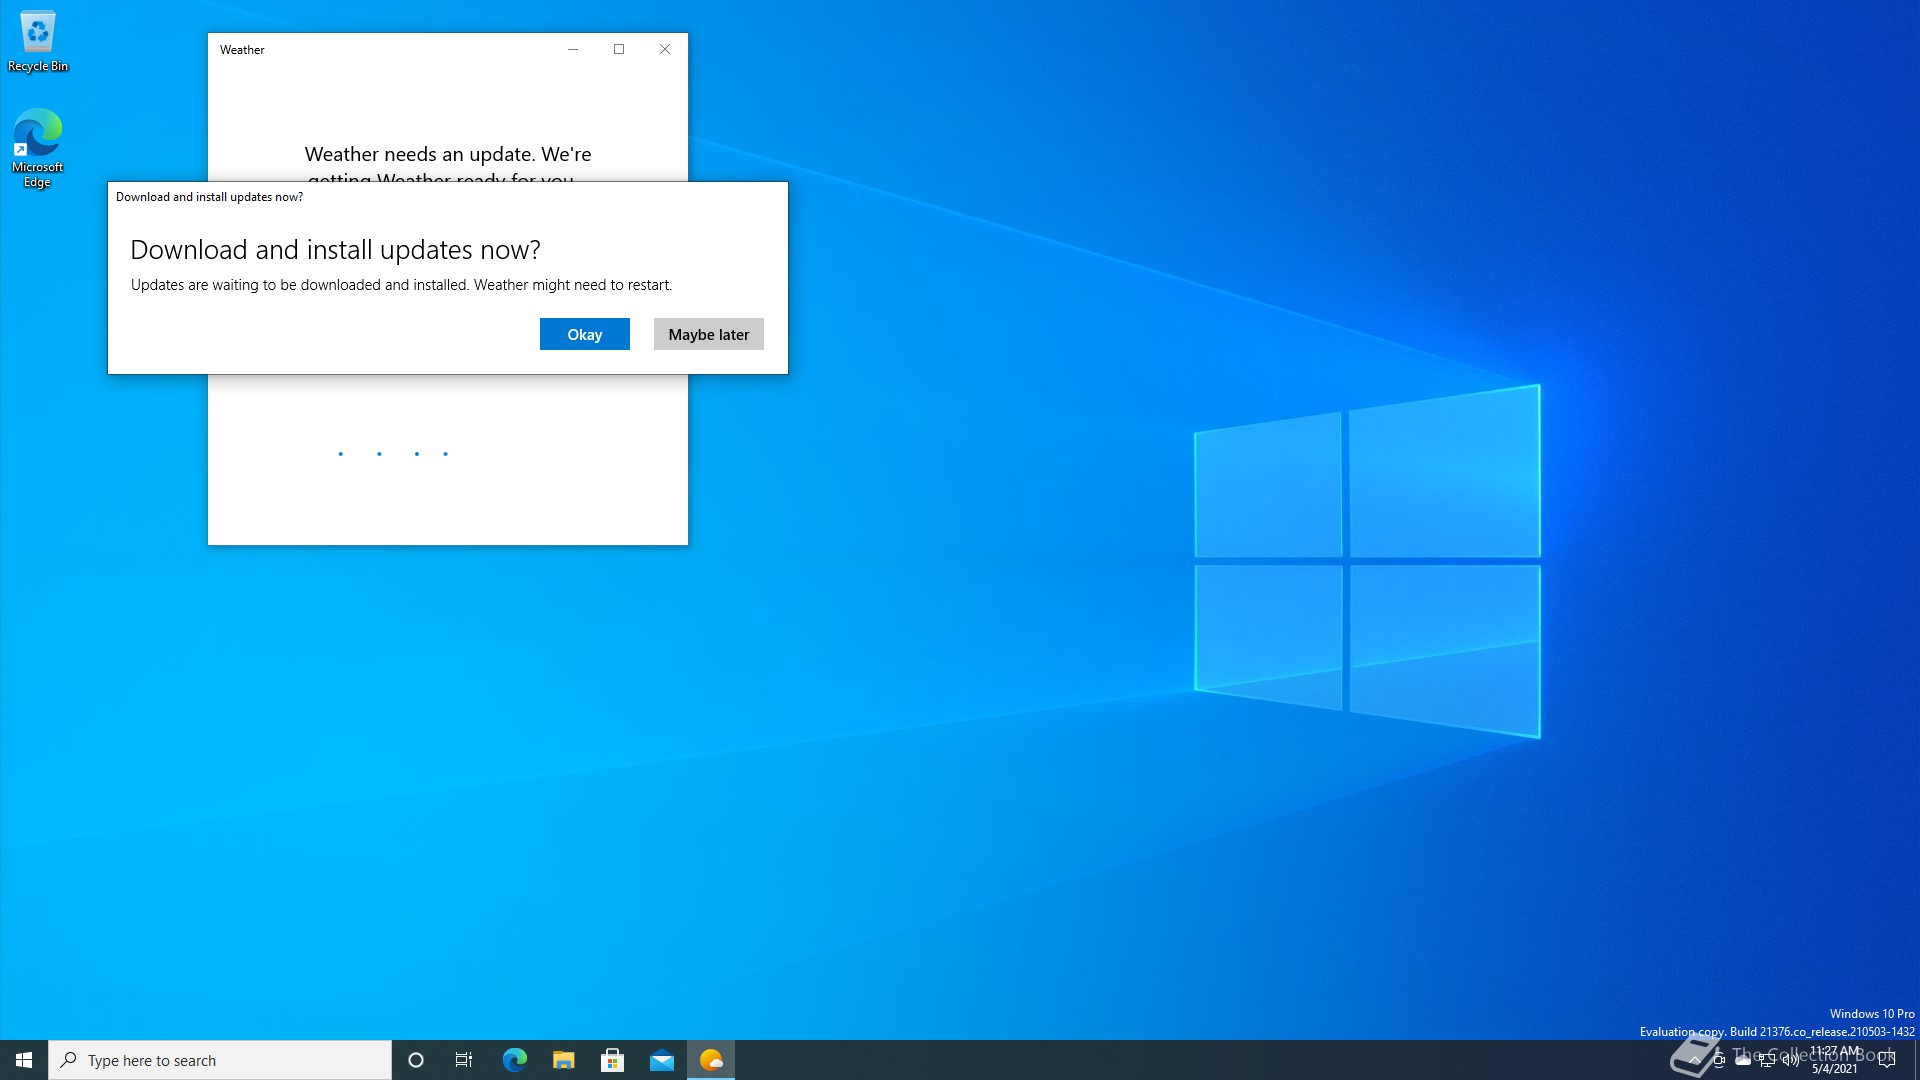The image size is (1920, 1080).
Task: Open the clock showing 11:27 AM
Action: click(1835, 1060)
